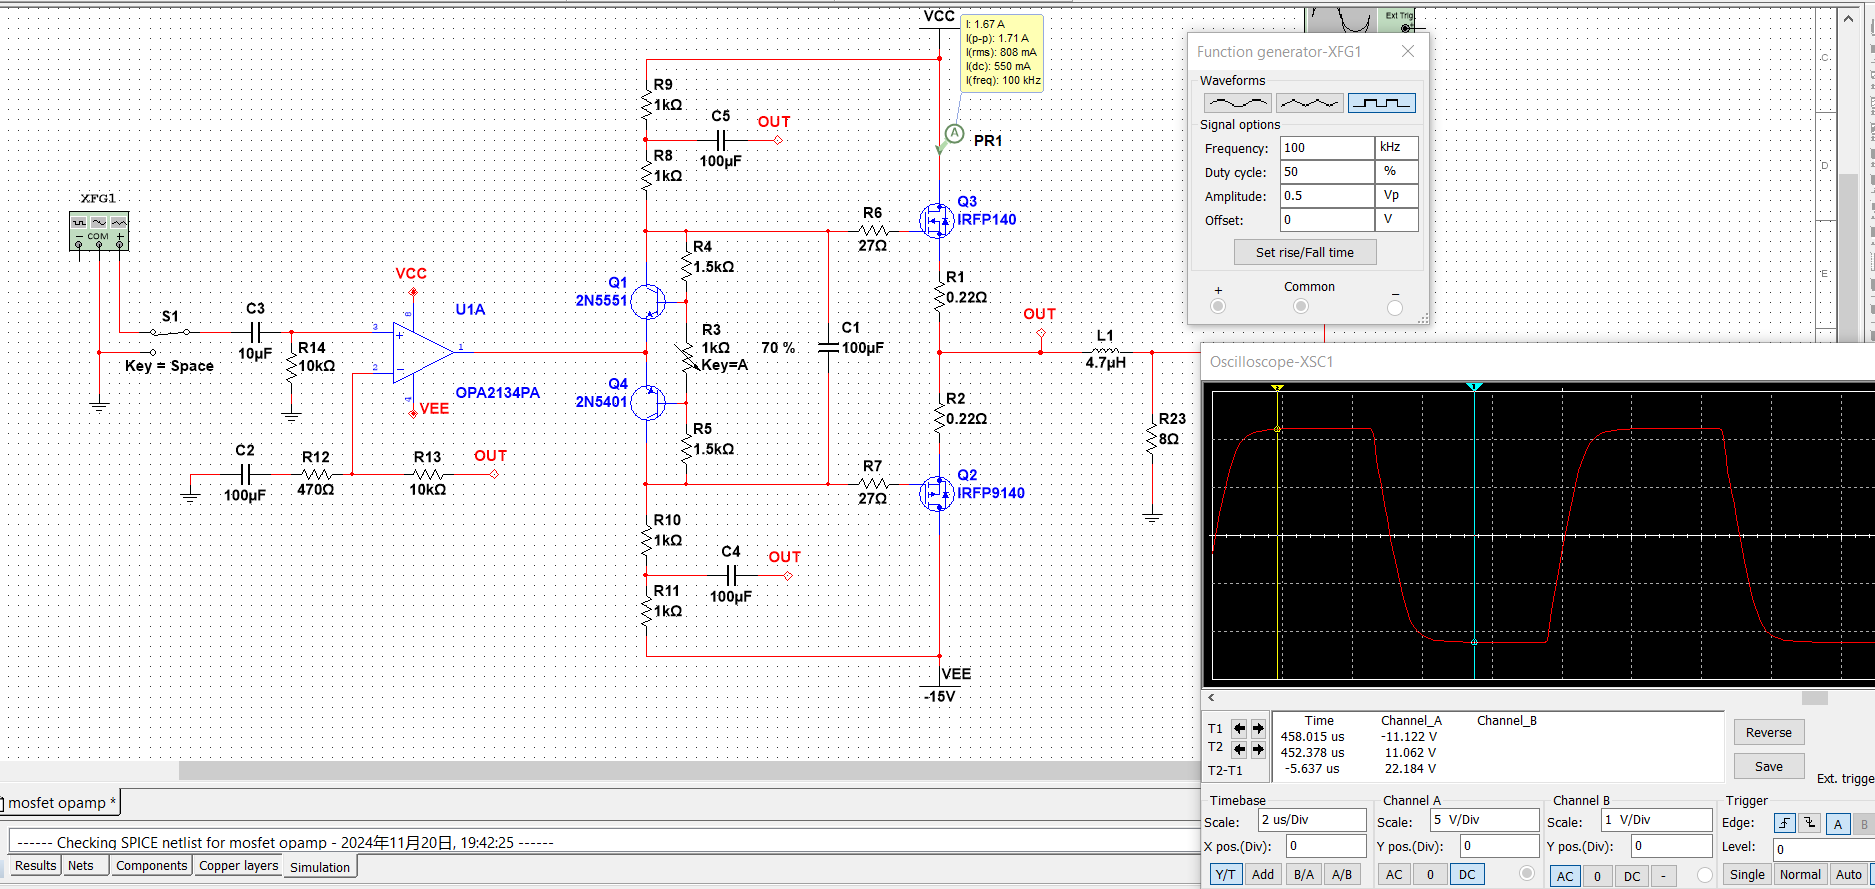Screen dimensions: 1875x889
Task: Set Channel A coupling to AC
Action: (1394, 875)
